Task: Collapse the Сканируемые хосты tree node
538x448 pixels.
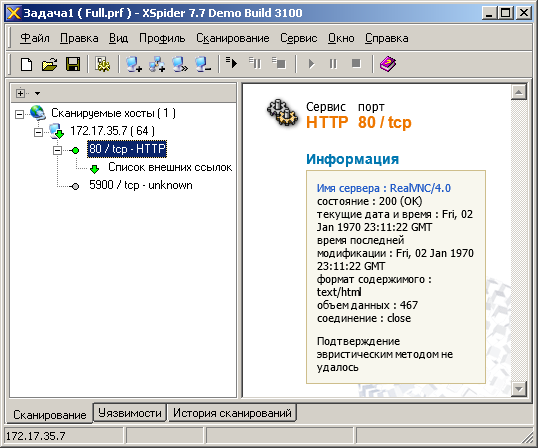Action: click(x=20, y=114)
